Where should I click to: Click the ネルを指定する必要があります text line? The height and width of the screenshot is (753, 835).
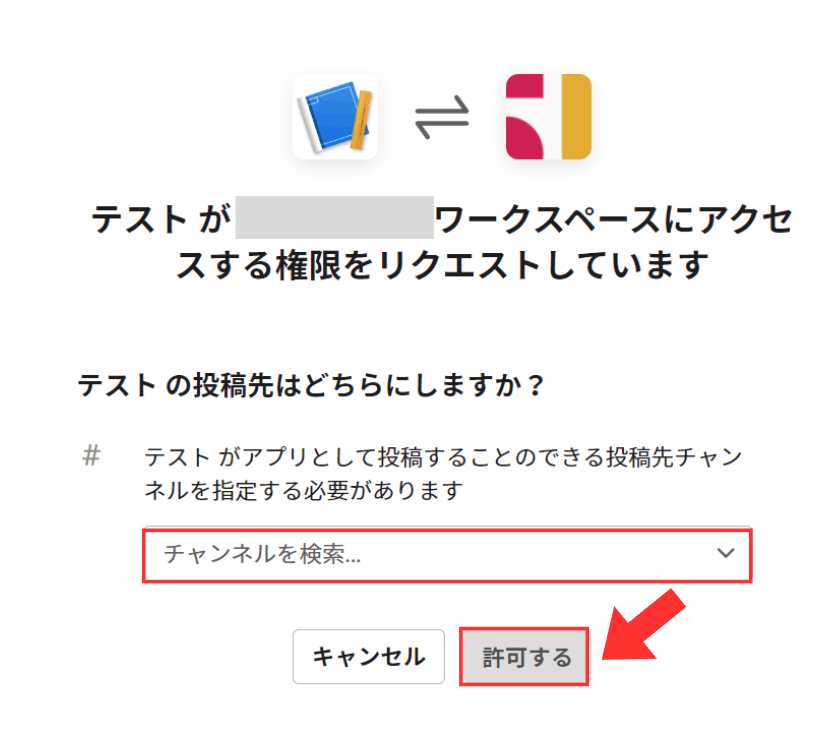pyautogui.click(x=304, y=490)
